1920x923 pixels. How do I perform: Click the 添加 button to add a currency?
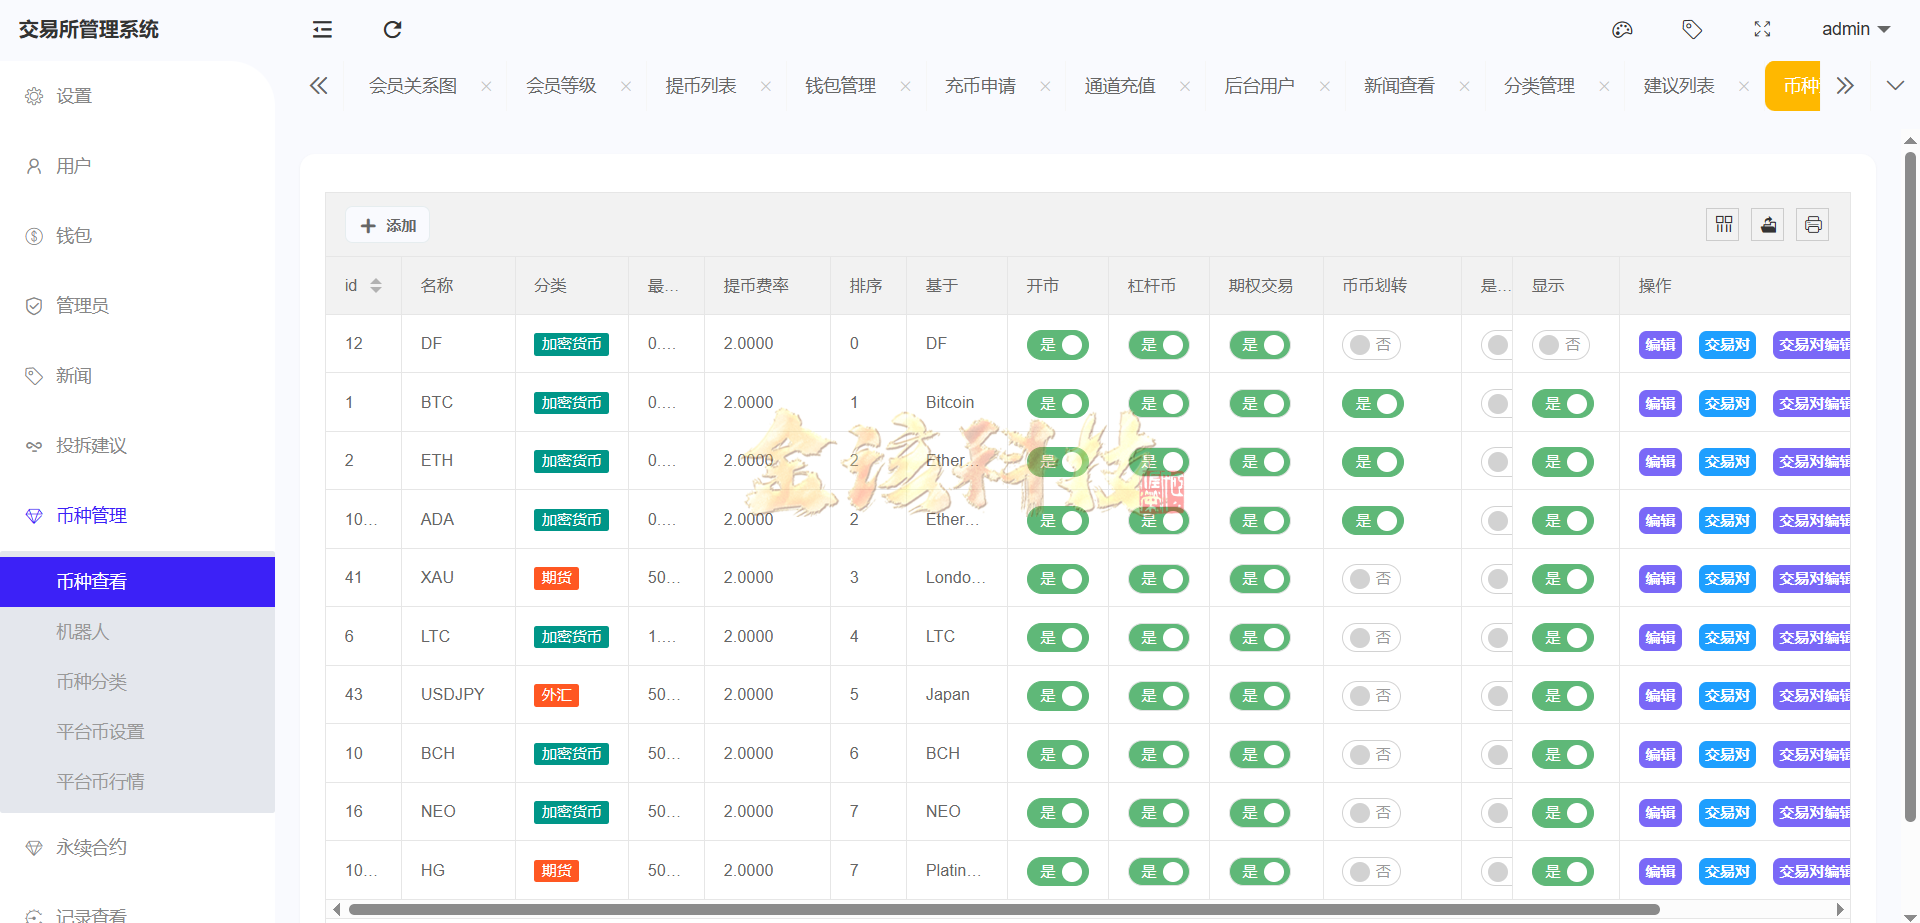387,224
